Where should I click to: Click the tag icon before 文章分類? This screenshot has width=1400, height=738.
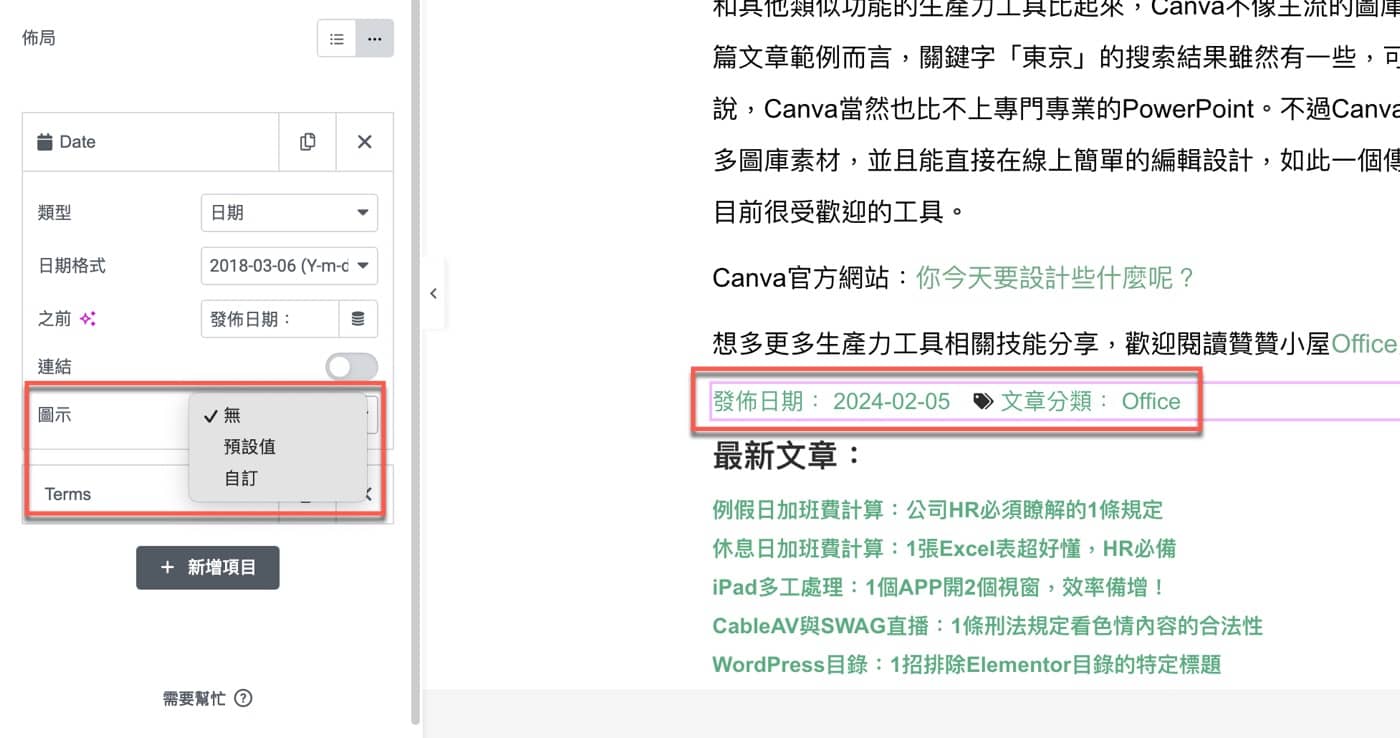[984, 401]
